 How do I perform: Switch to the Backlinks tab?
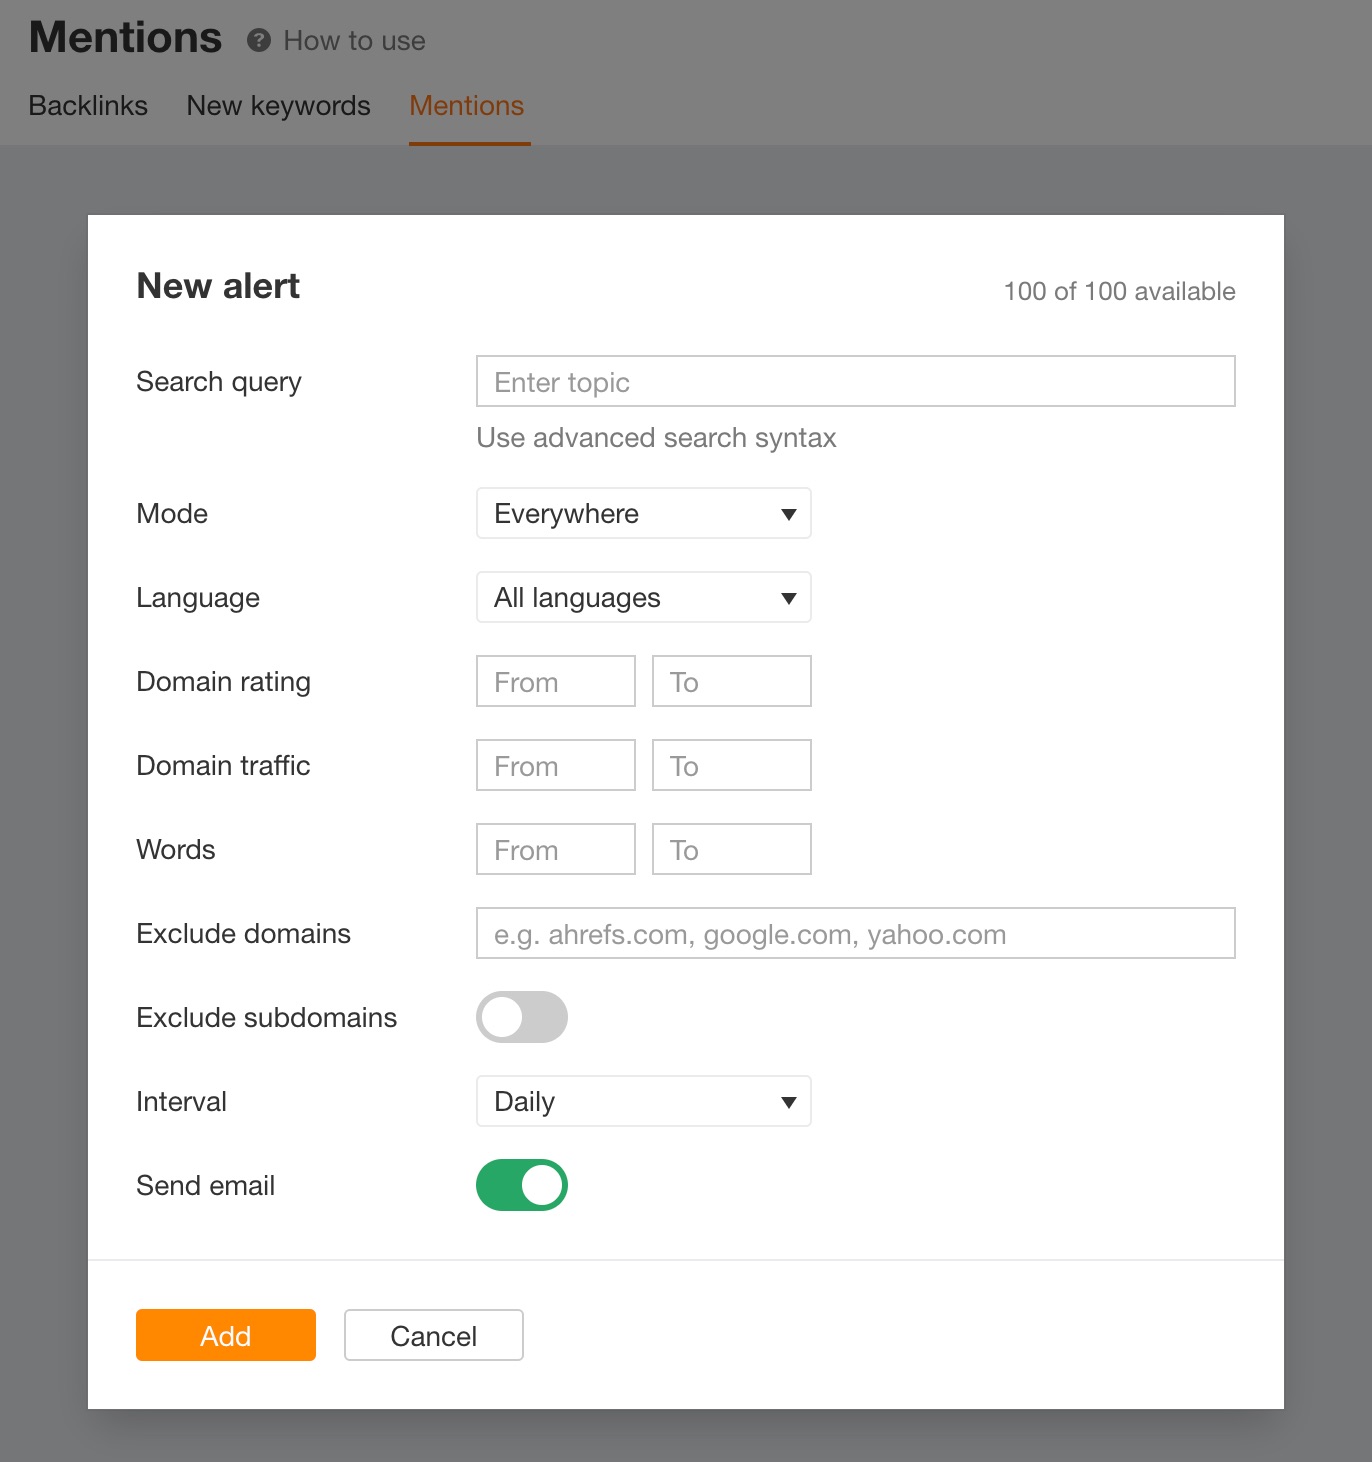[88, 106]
